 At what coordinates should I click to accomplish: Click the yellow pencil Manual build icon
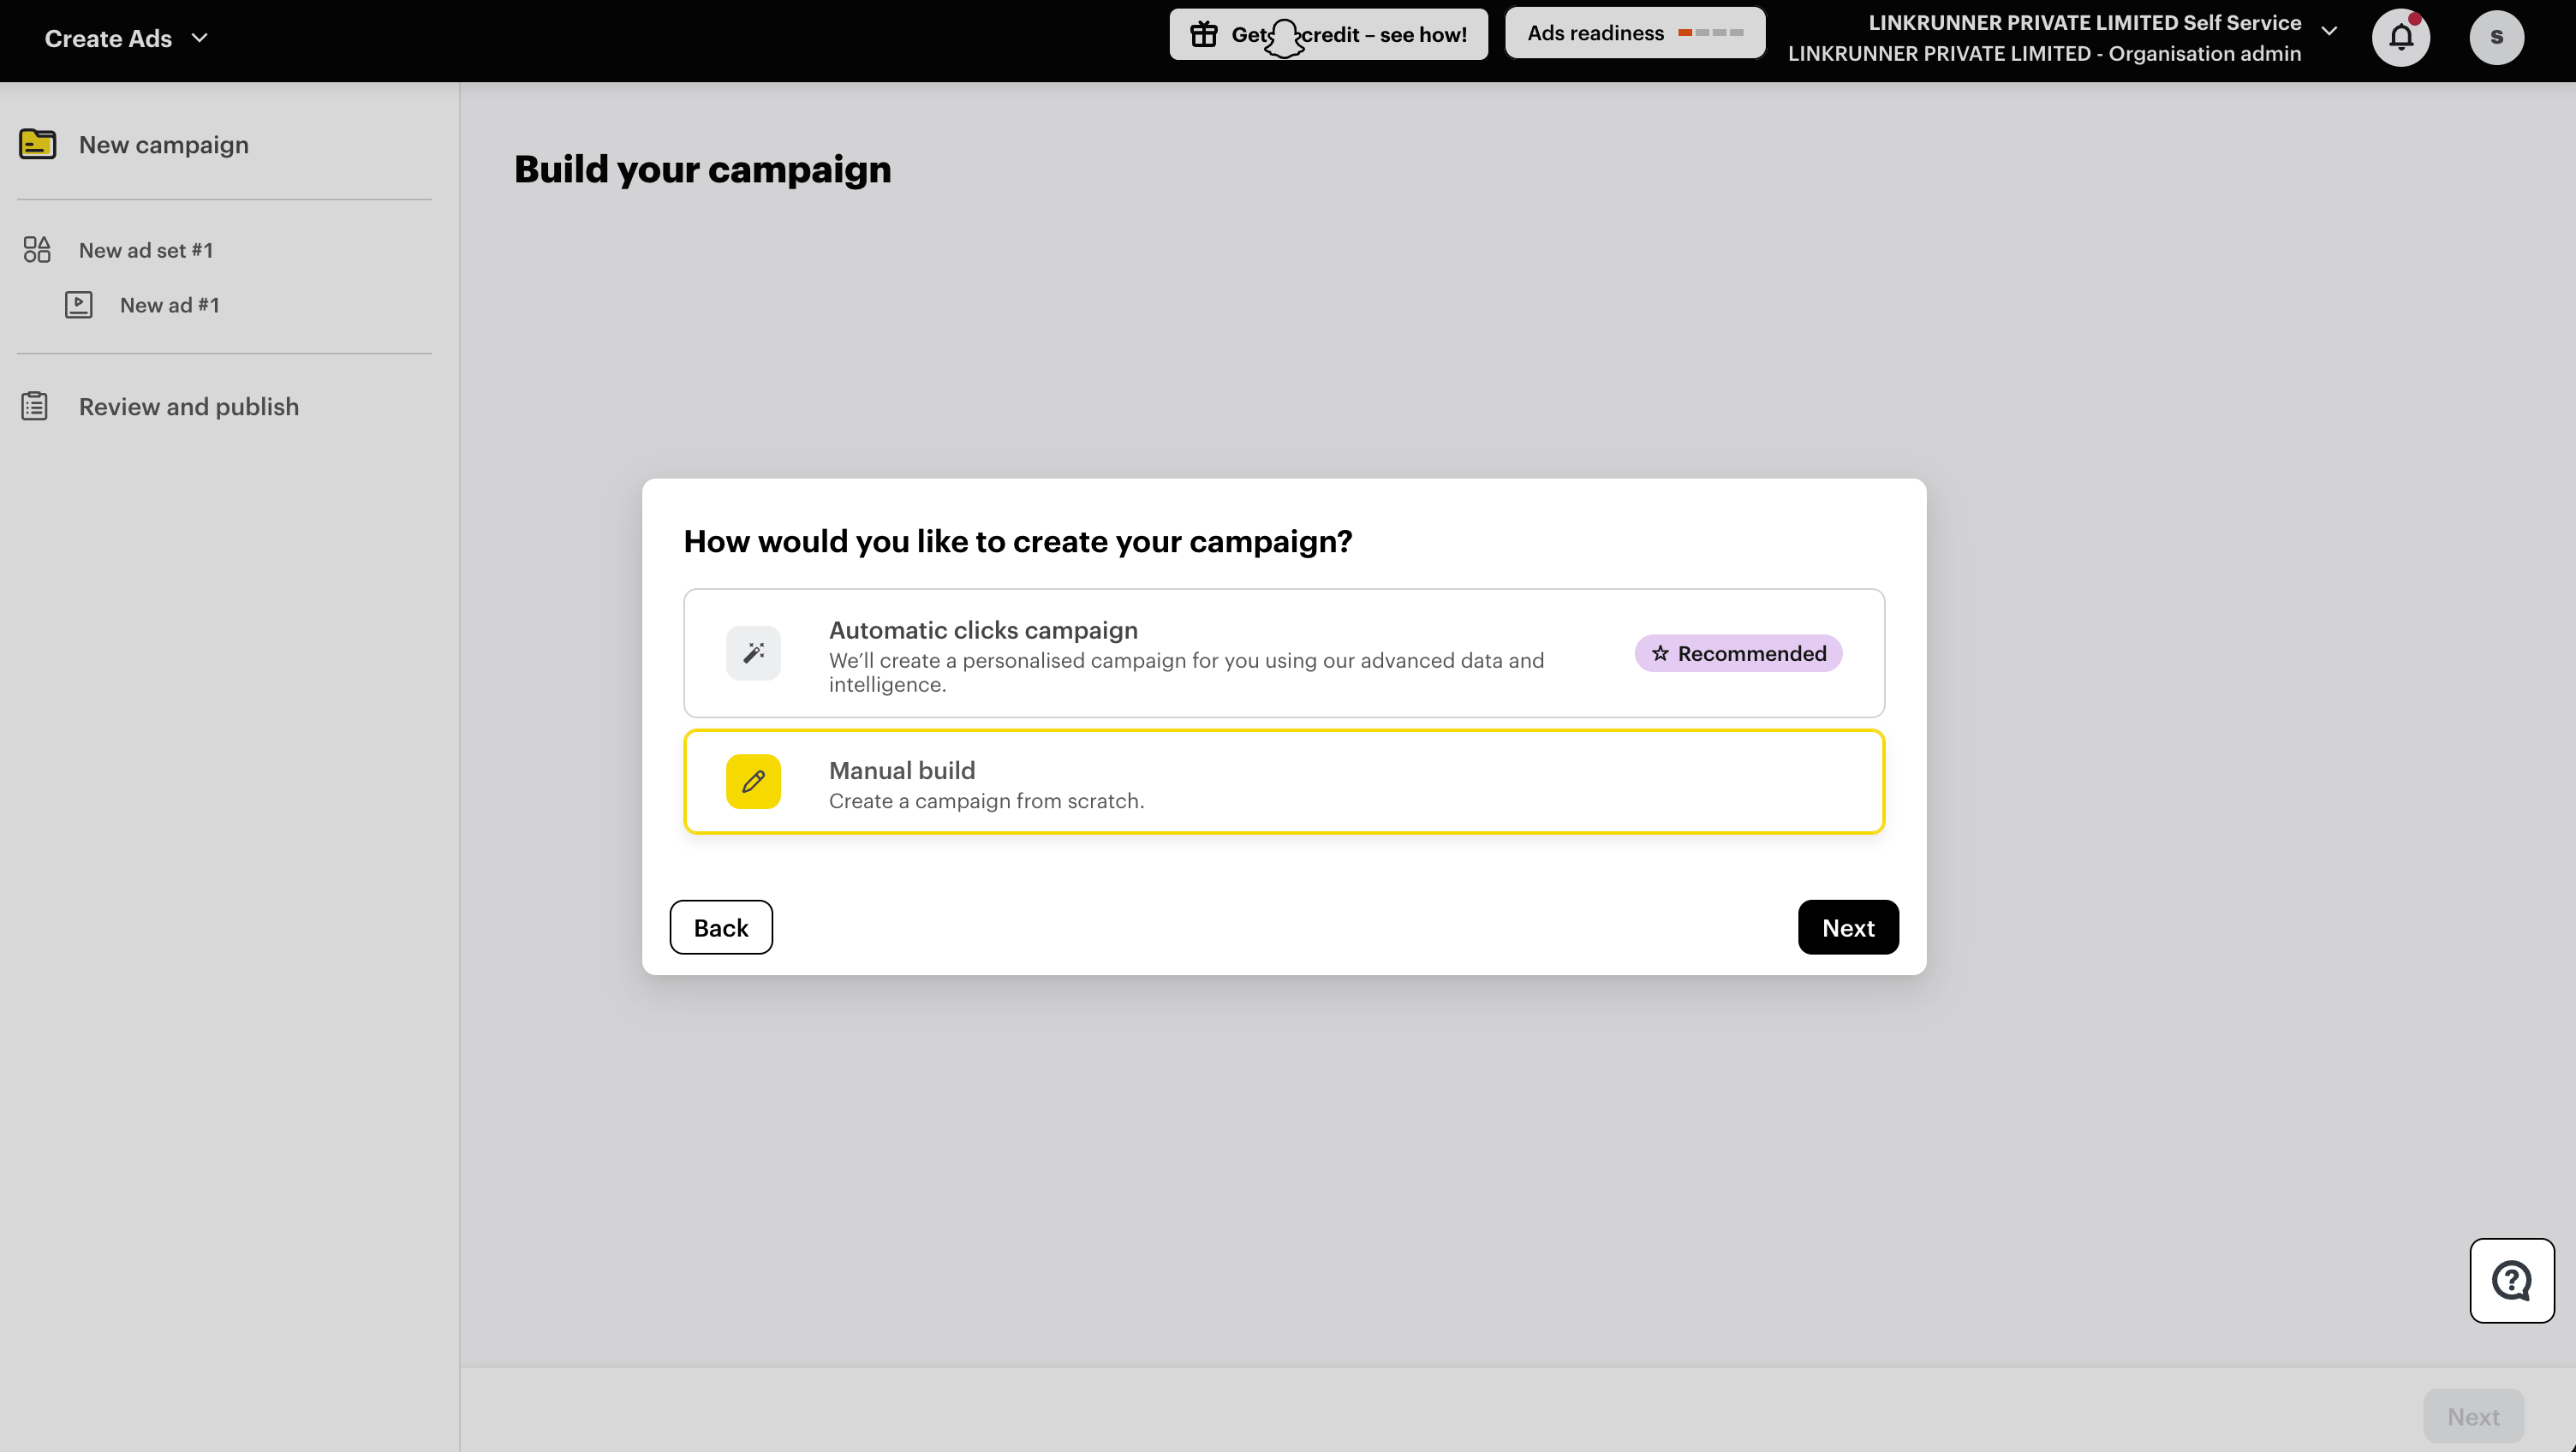tap(753, 781)
